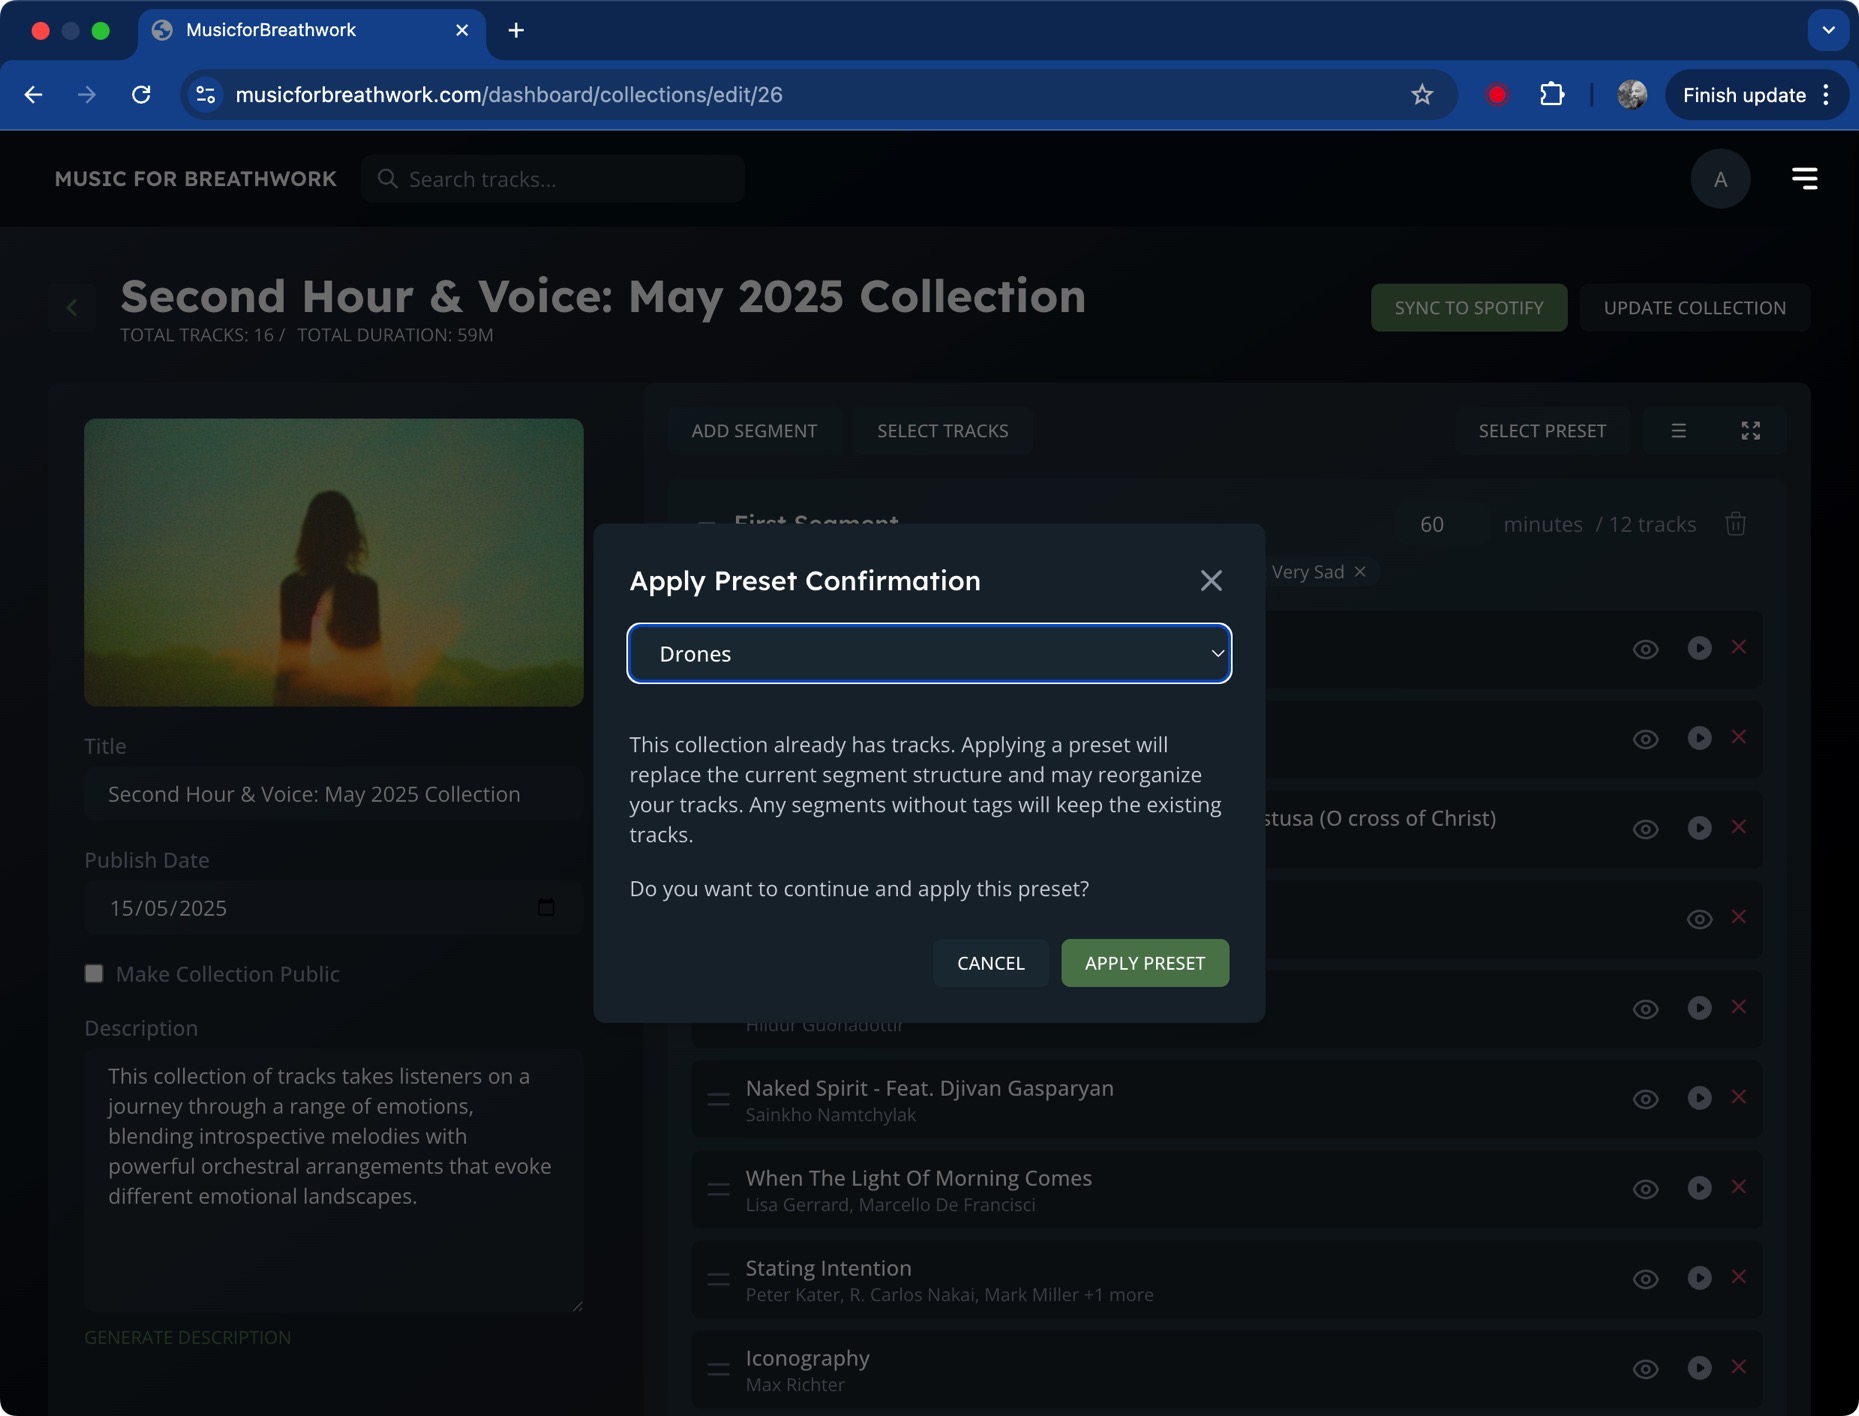Bookmark page with the star icon
The image size is (1859, 1416).
pyautogui.click(x=1422, y=95)
